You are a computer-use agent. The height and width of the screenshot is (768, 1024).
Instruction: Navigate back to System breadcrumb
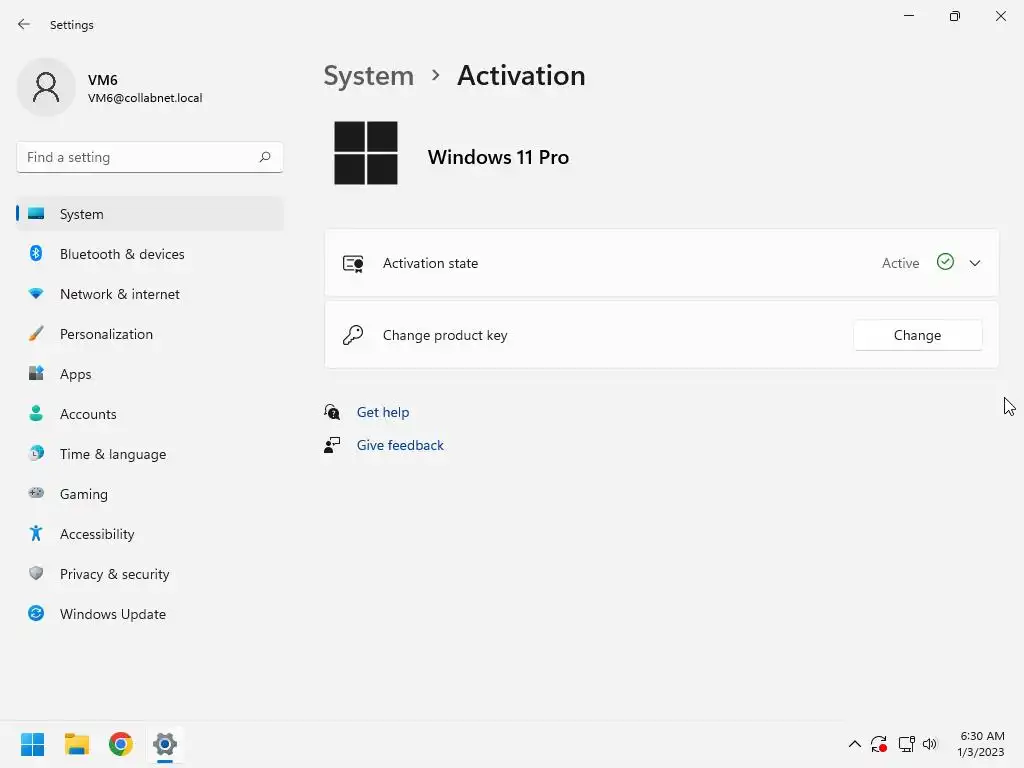click(x=368, y=76)
